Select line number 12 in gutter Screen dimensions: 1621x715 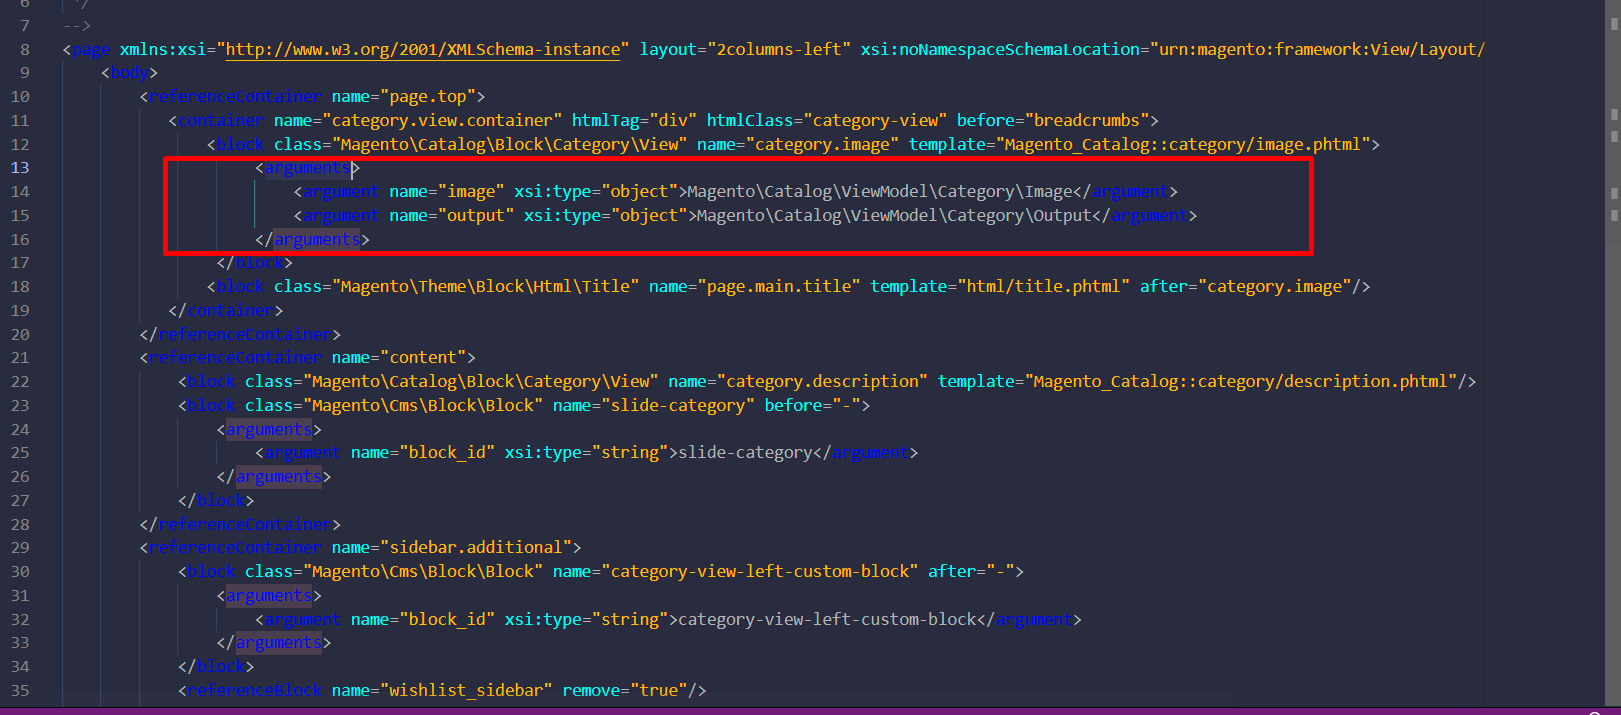20,145
